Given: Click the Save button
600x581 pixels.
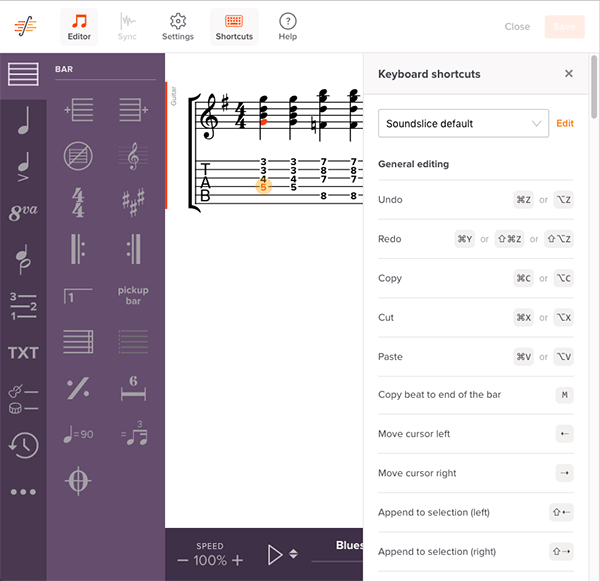Looking at the screenshot, I should coord(564,26).
